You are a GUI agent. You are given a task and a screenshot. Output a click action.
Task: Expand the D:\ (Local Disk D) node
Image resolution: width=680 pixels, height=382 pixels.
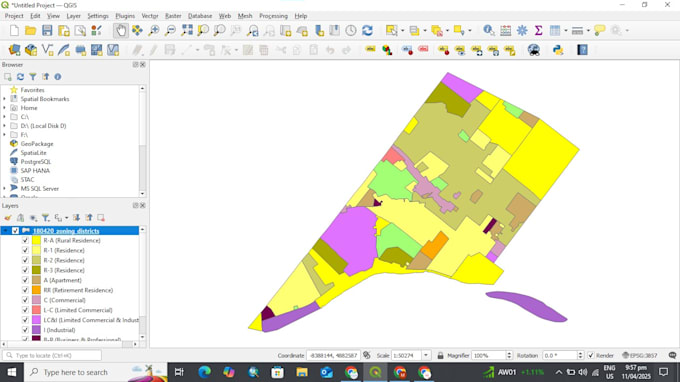coord(5,126)
